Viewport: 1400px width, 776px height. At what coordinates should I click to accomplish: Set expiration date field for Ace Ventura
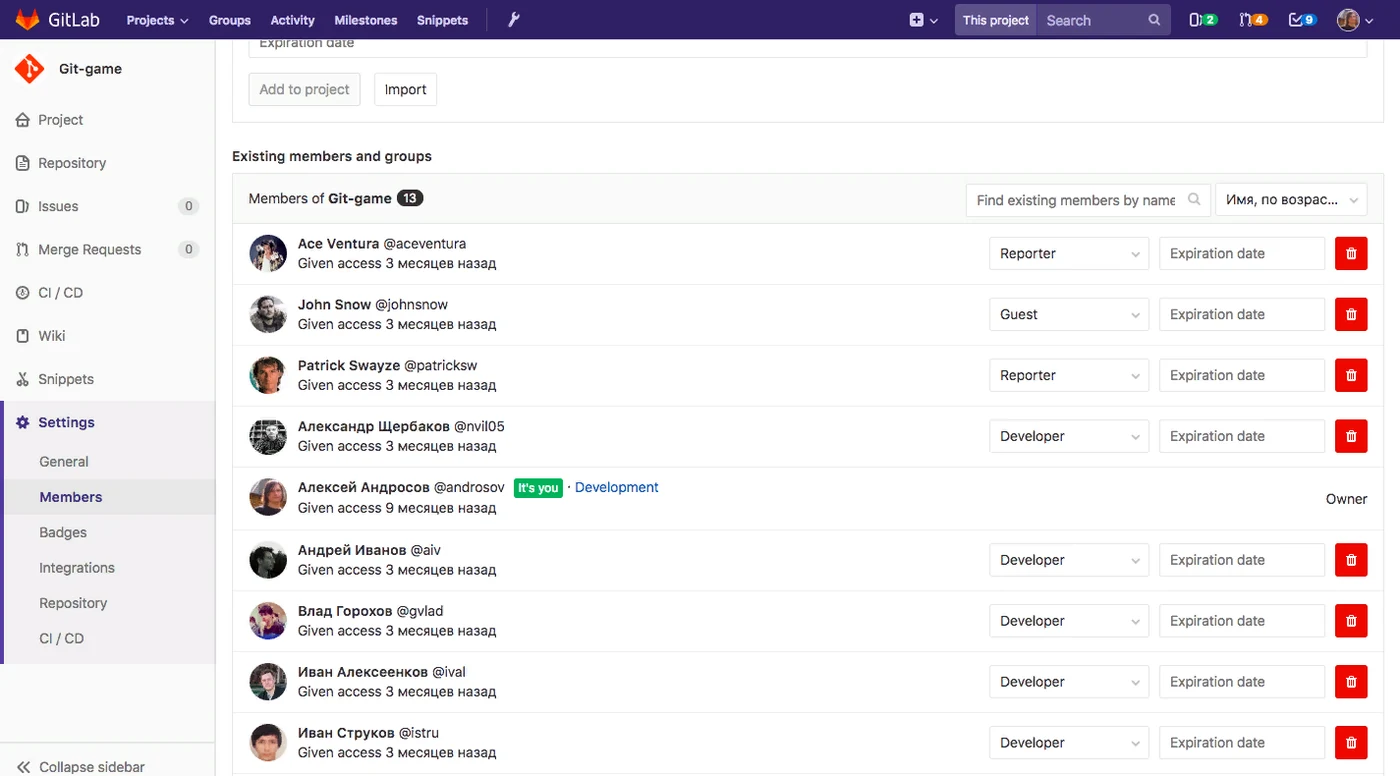click(x=1242, y=254)
